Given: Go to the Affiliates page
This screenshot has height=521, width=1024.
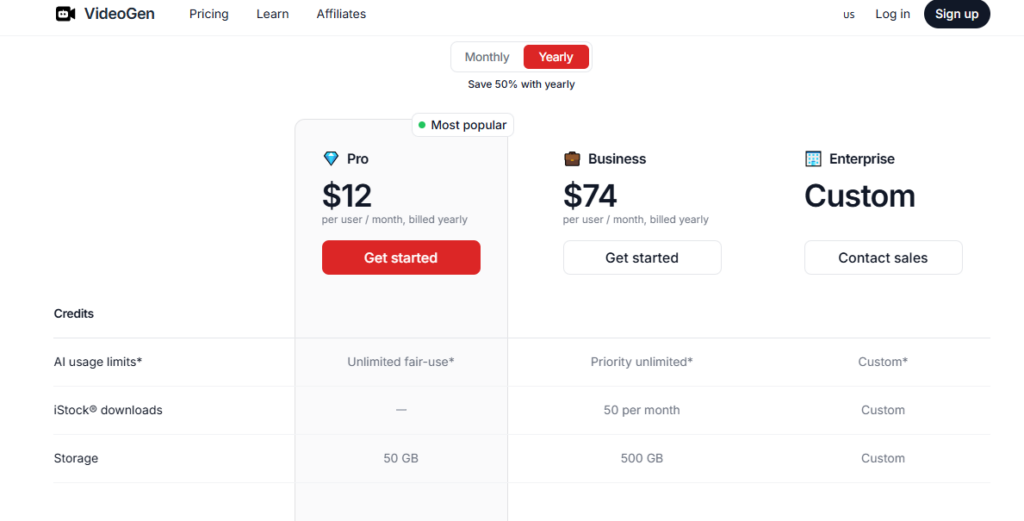Looking at the screenshot, I should (341, 14).
